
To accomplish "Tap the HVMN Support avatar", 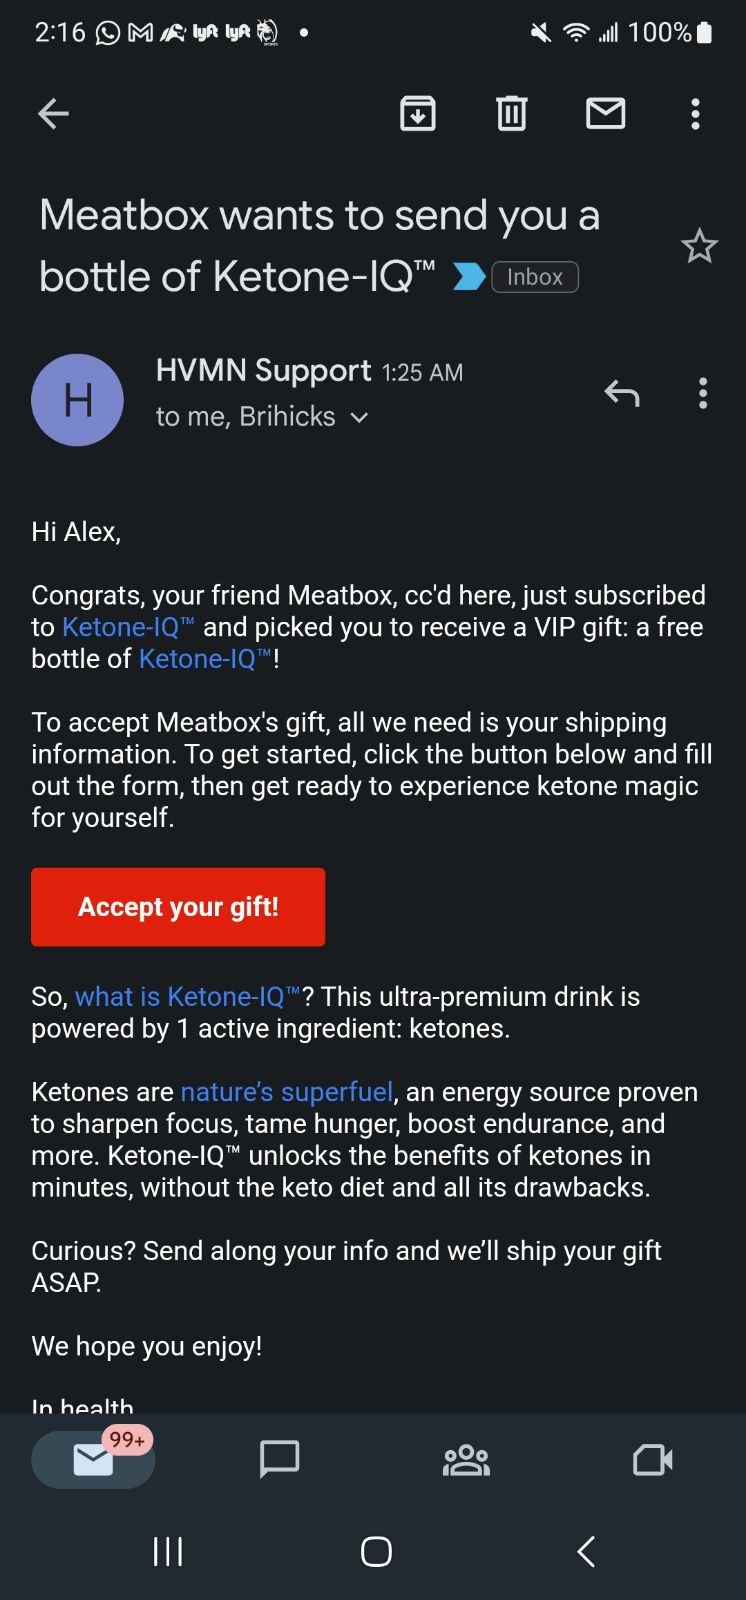I will (78, 400).
